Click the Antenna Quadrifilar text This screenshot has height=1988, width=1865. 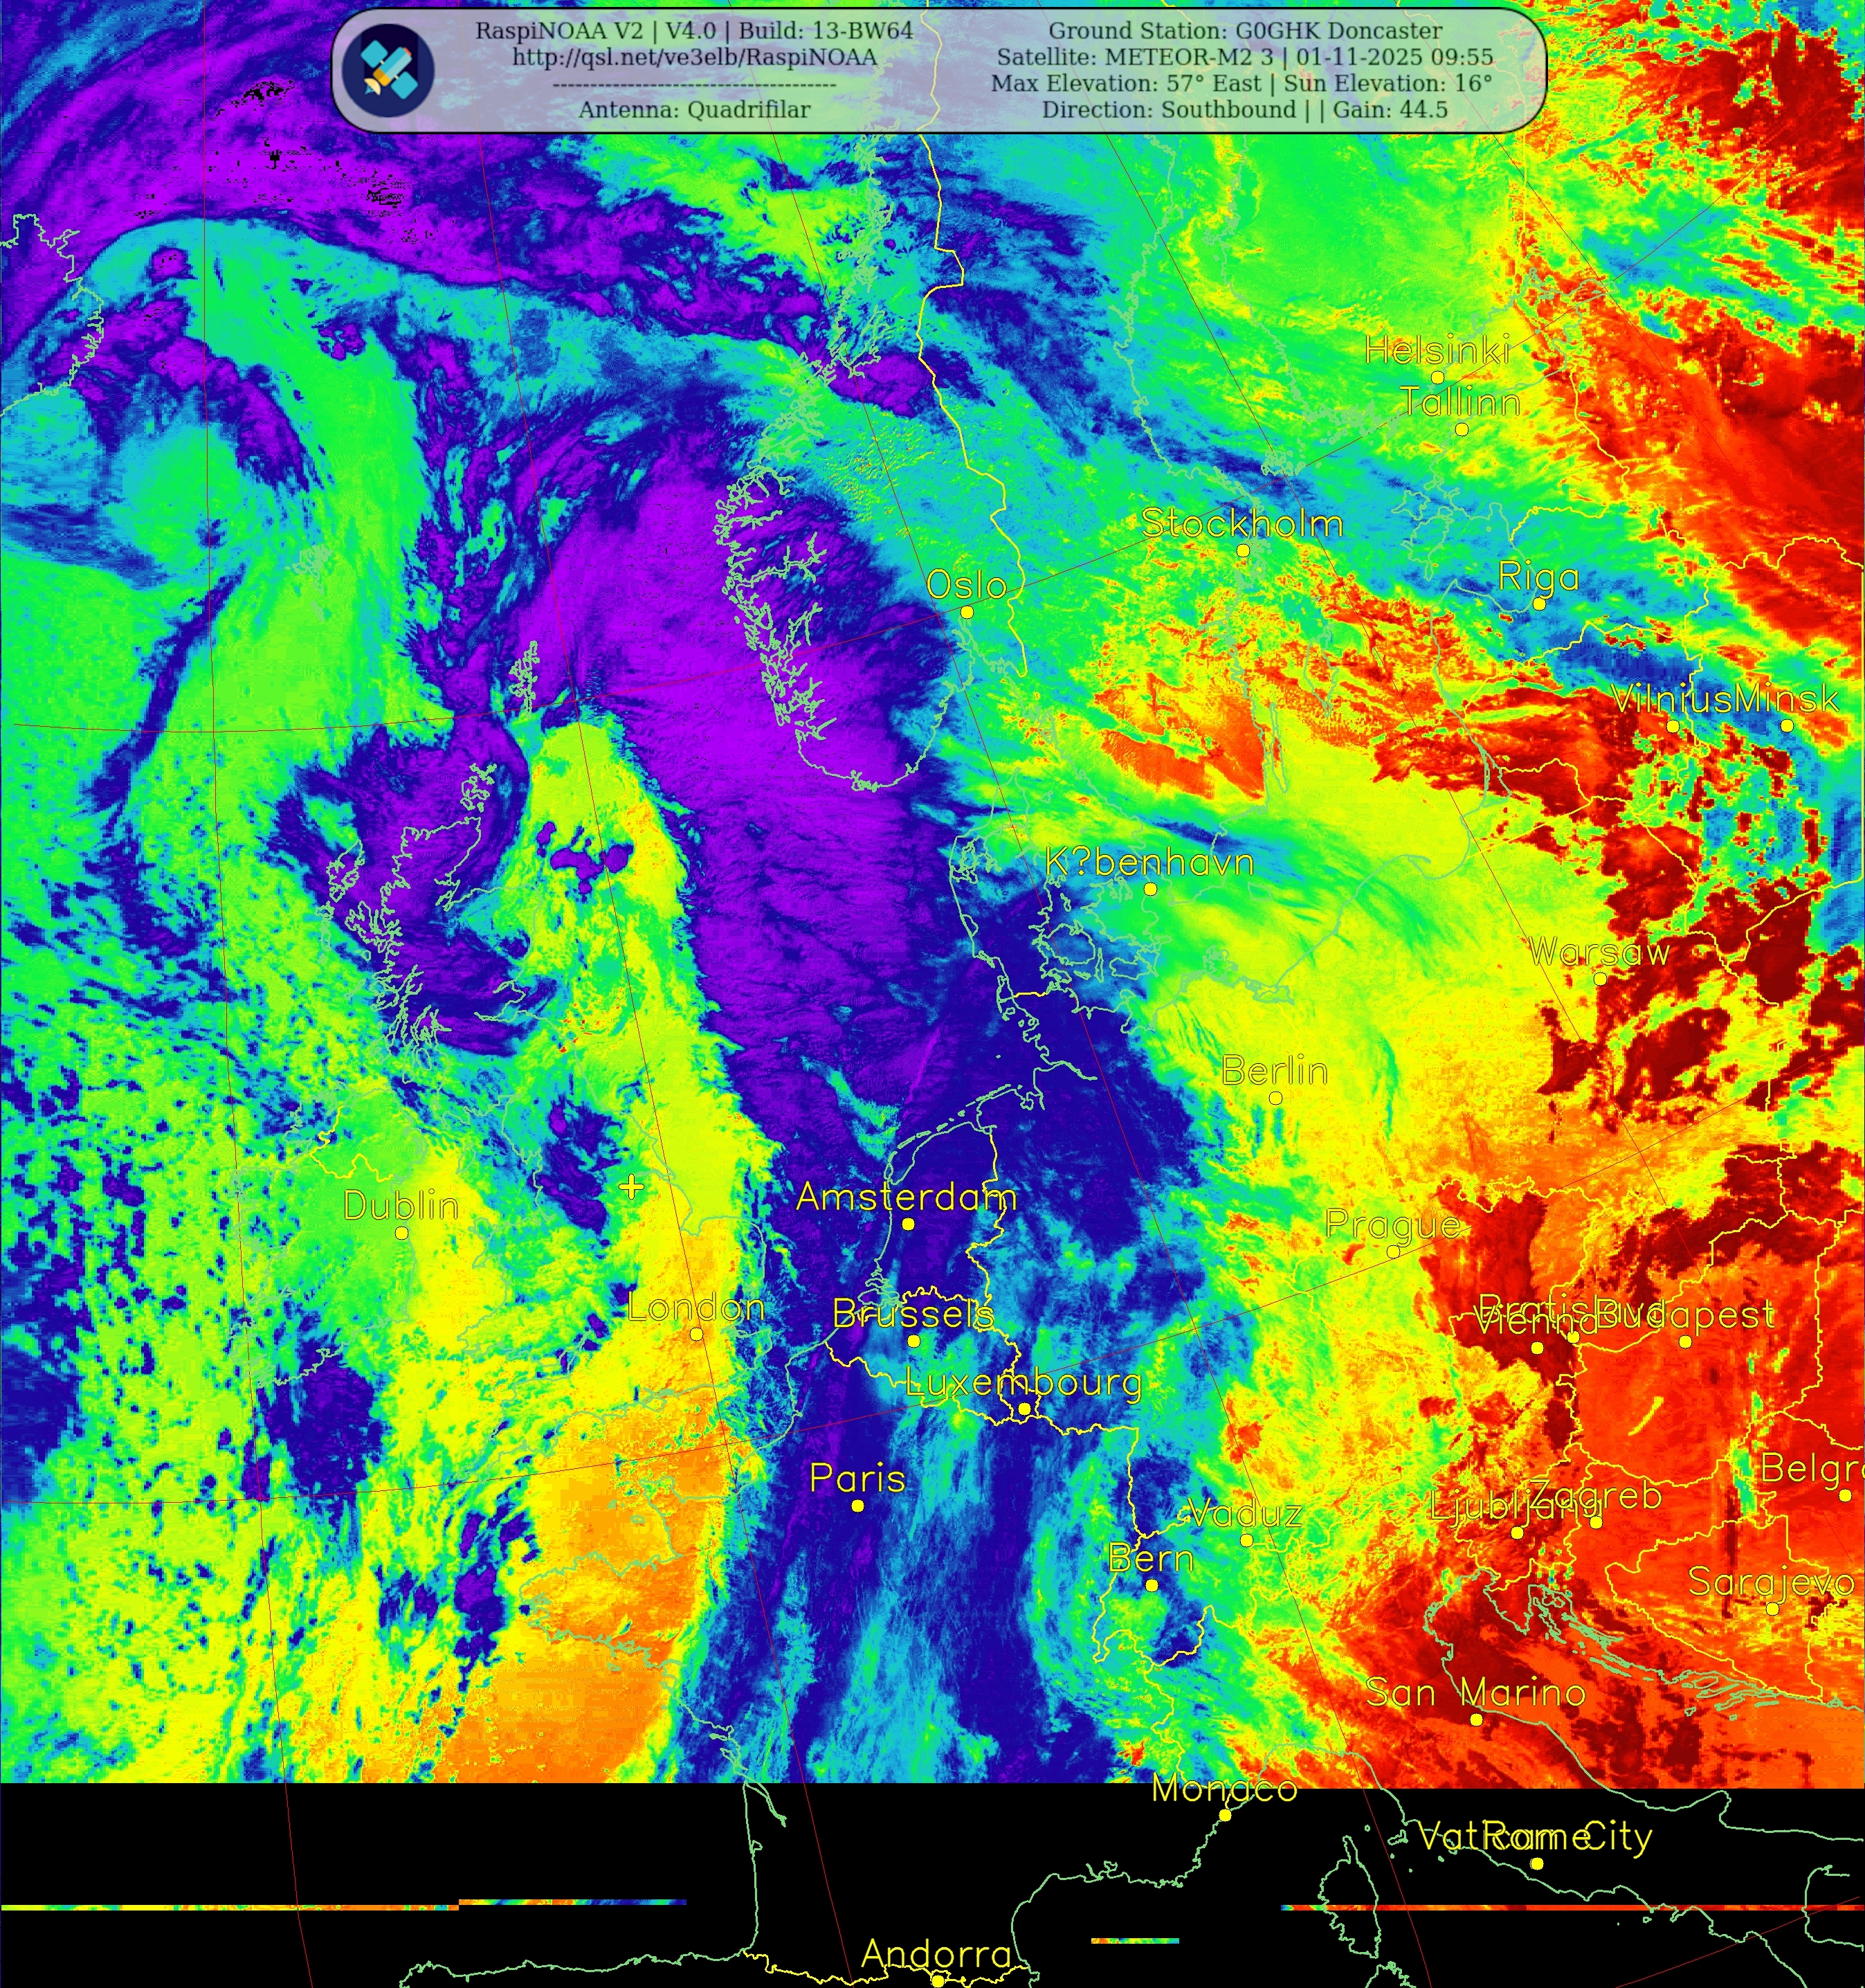(694, 110)
